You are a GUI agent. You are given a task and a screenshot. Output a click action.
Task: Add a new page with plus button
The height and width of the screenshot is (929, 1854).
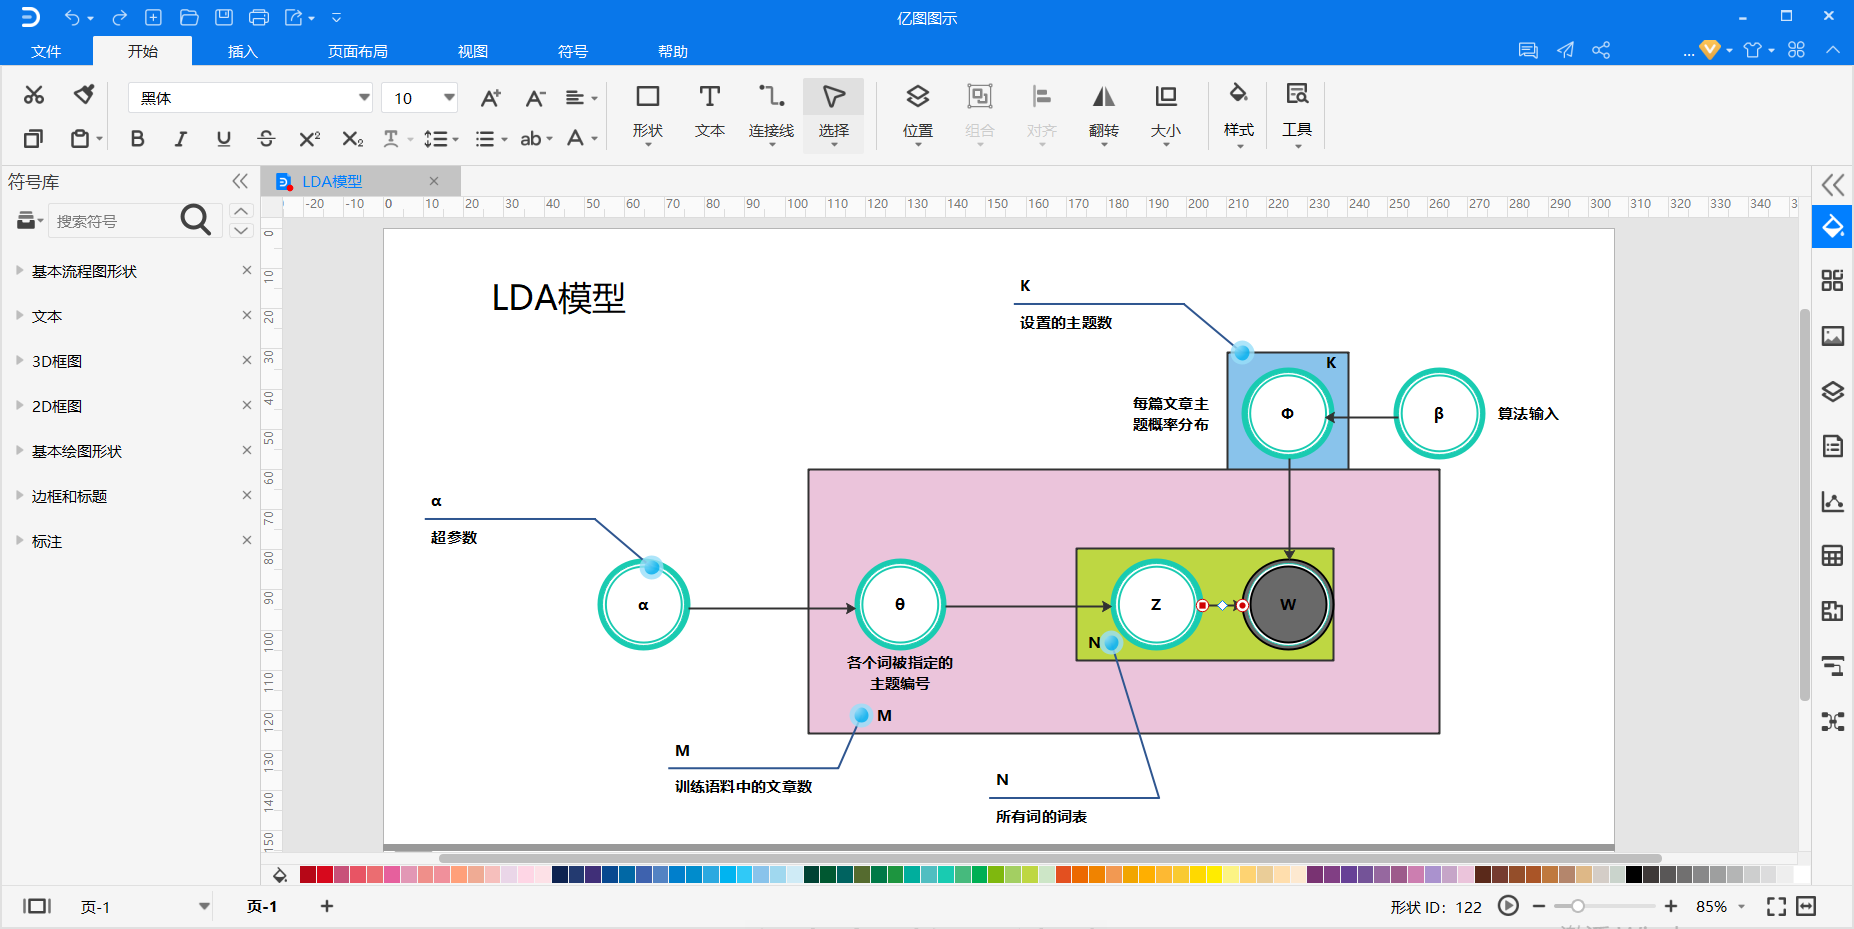(327, 906)
